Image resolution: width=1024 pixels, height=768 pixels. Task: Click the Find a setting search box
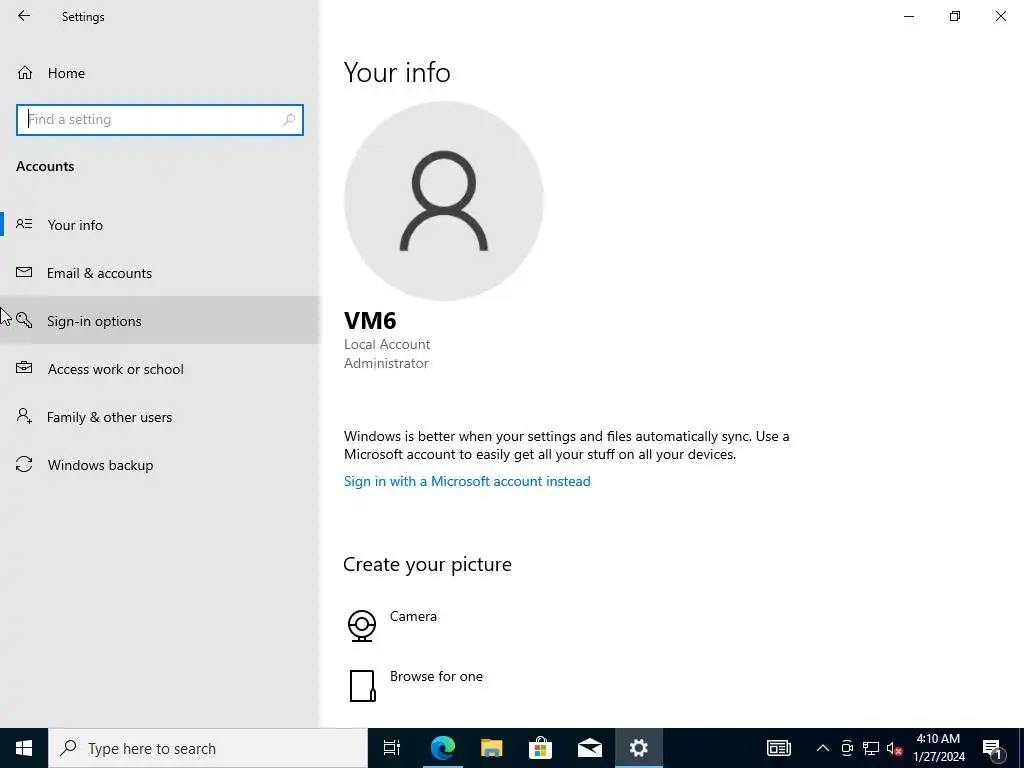click(x=160, y=120)
